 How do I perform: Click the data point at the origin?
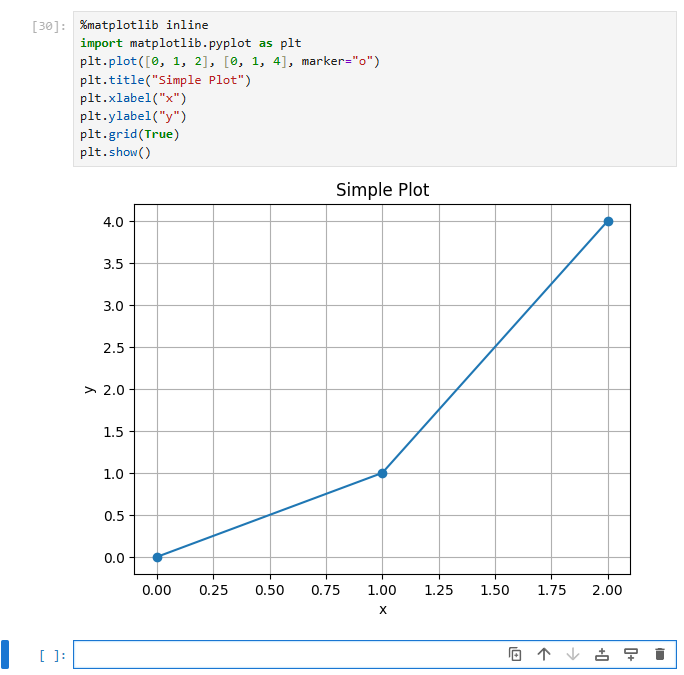pyautogui.click(x=157, y=557)
